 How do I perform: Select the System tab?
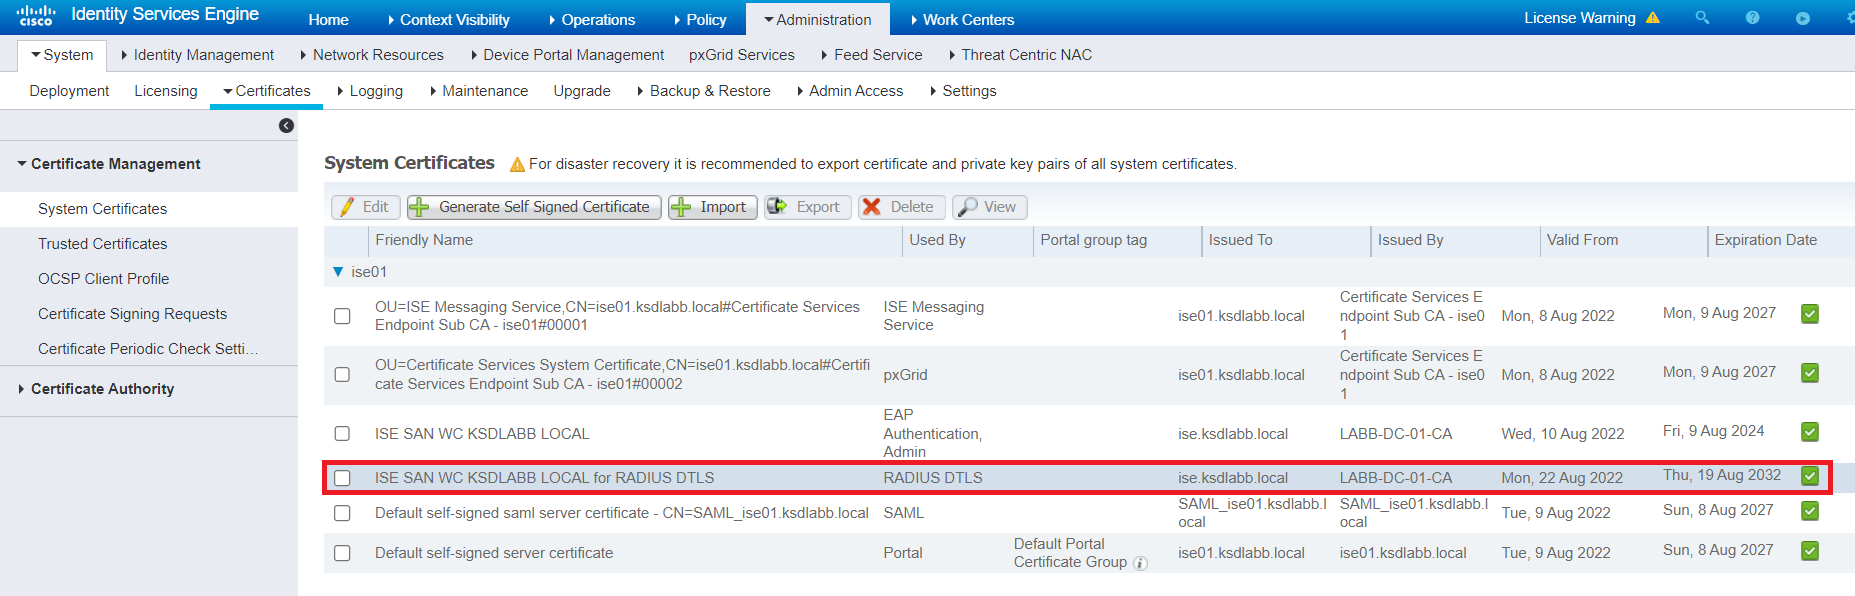click(x=62, y=55)
